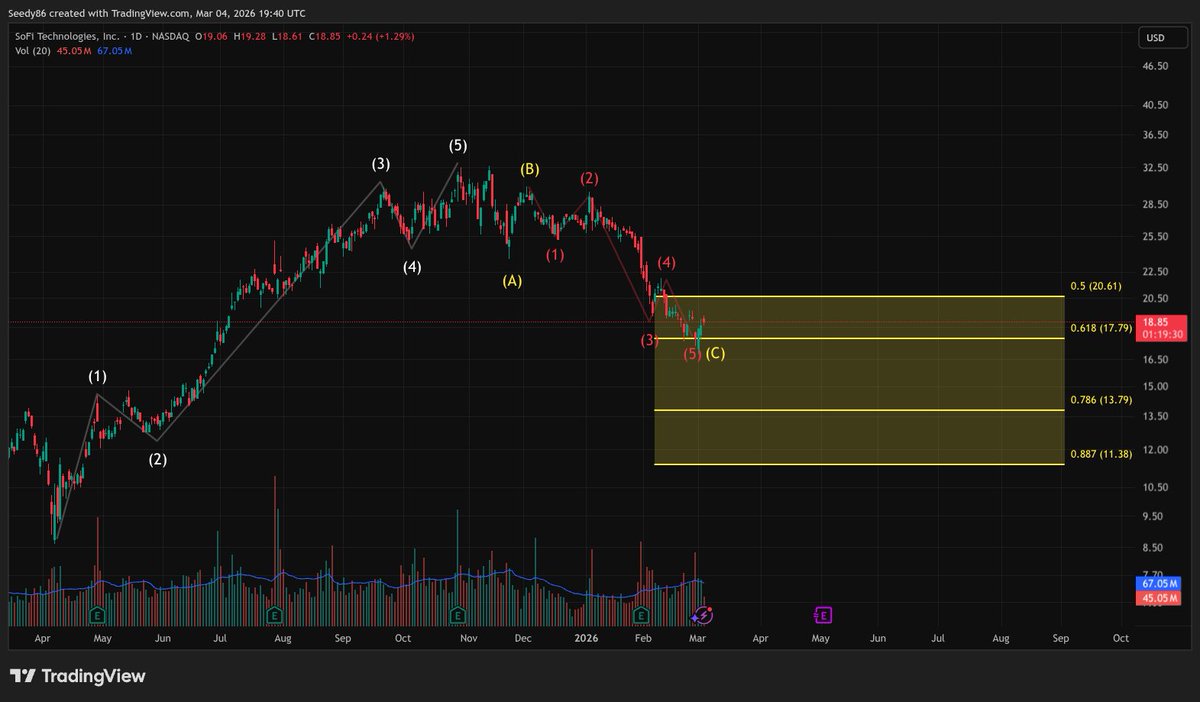
Task: Select the red wave label (1)
Action: (555, 255)
